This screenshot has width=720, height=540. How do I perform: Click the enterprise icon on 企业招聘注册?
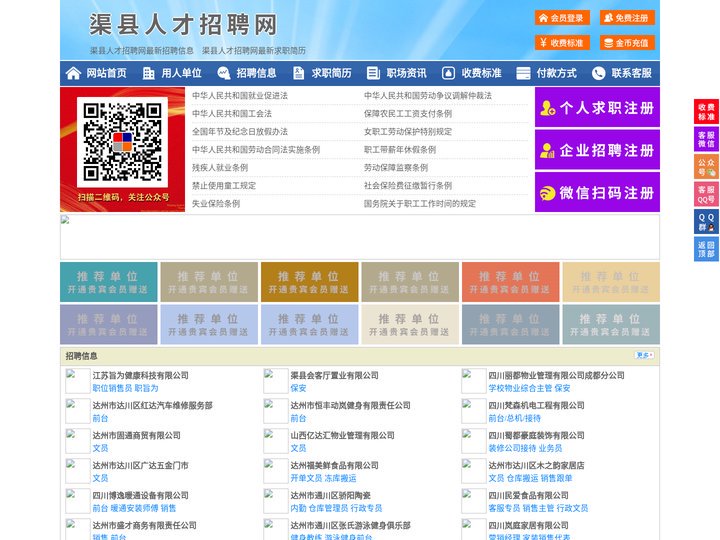click(547, 150)
